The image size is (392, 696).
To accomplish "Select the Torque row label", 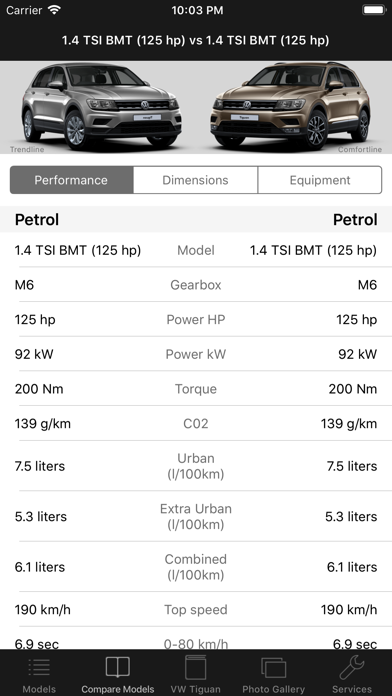I will tap(196, 389).
